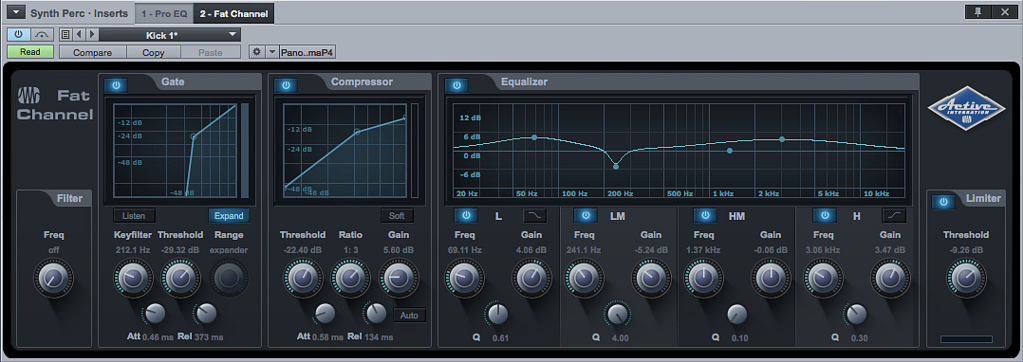Select the high-mid node on EQ graph
The width and height of the screenshot is (1023, 362).
729,151
